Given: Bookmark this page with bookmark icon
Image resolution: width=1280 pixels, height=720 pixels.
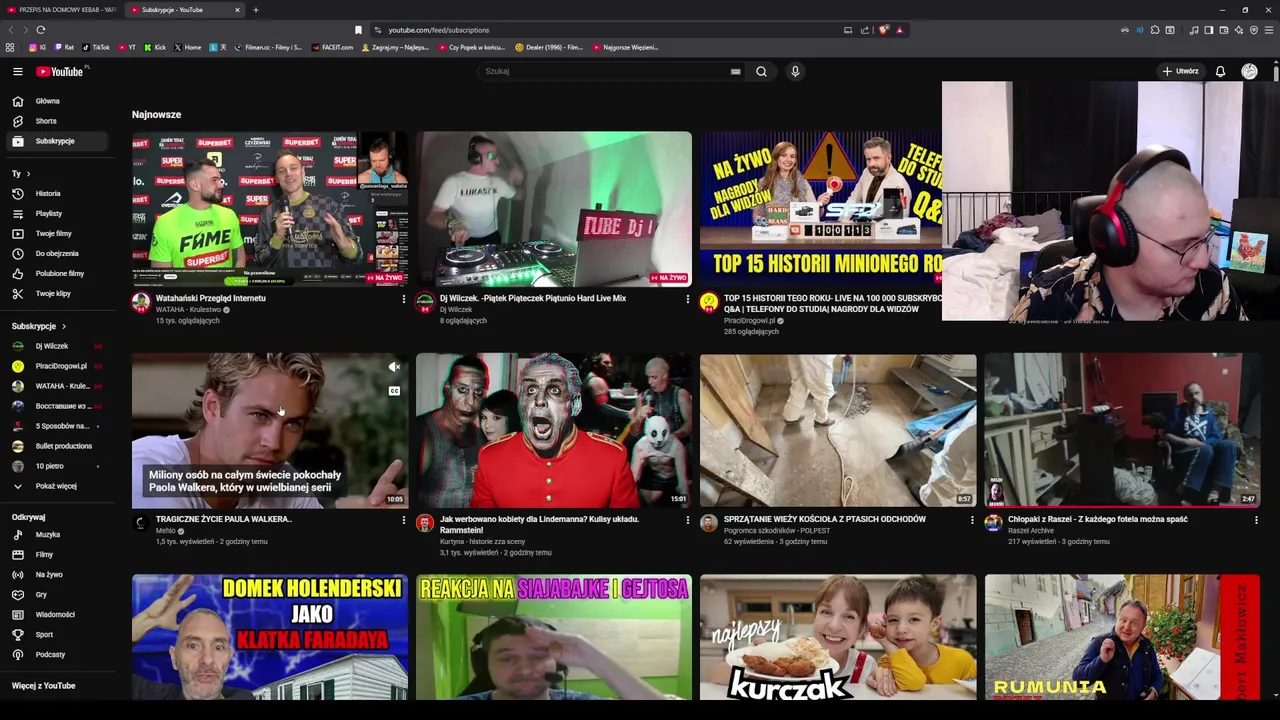Looking at the screenshot, I should (358, 30).
